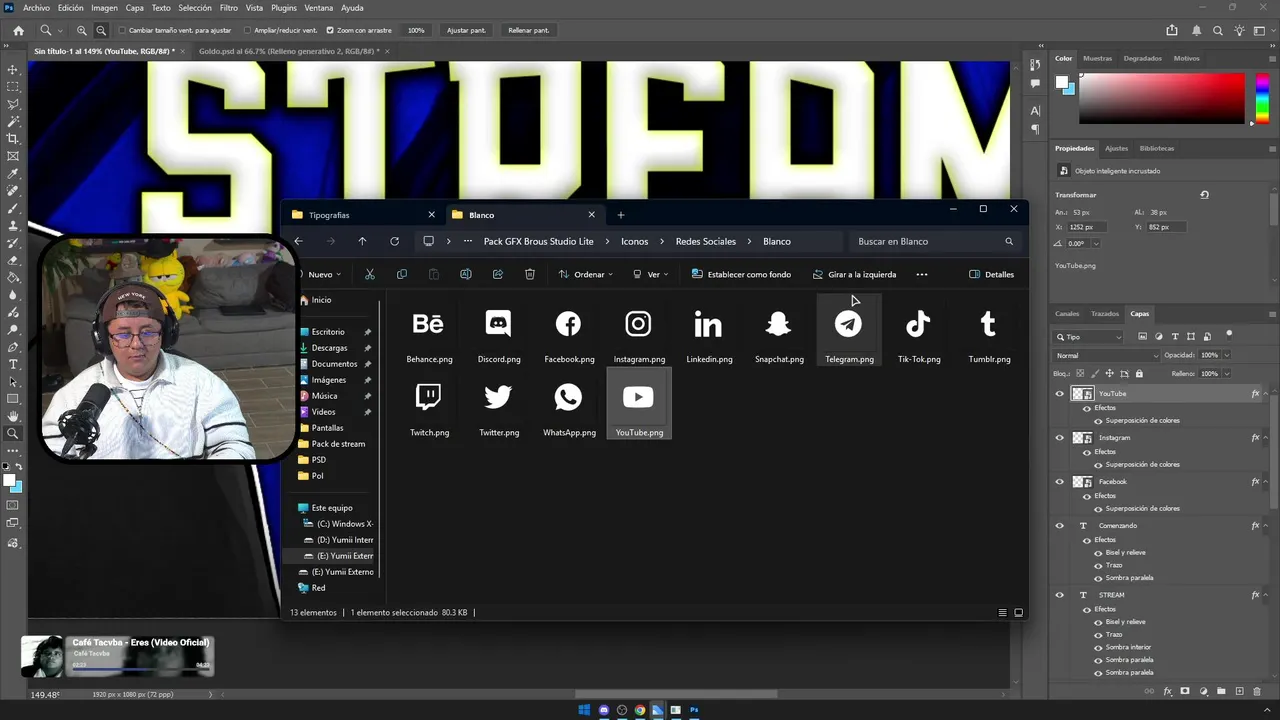The width and height of the screenshot is (1280, 720).
Task: Collapse the YouTube layer effects
Action: click(1267, 394)
